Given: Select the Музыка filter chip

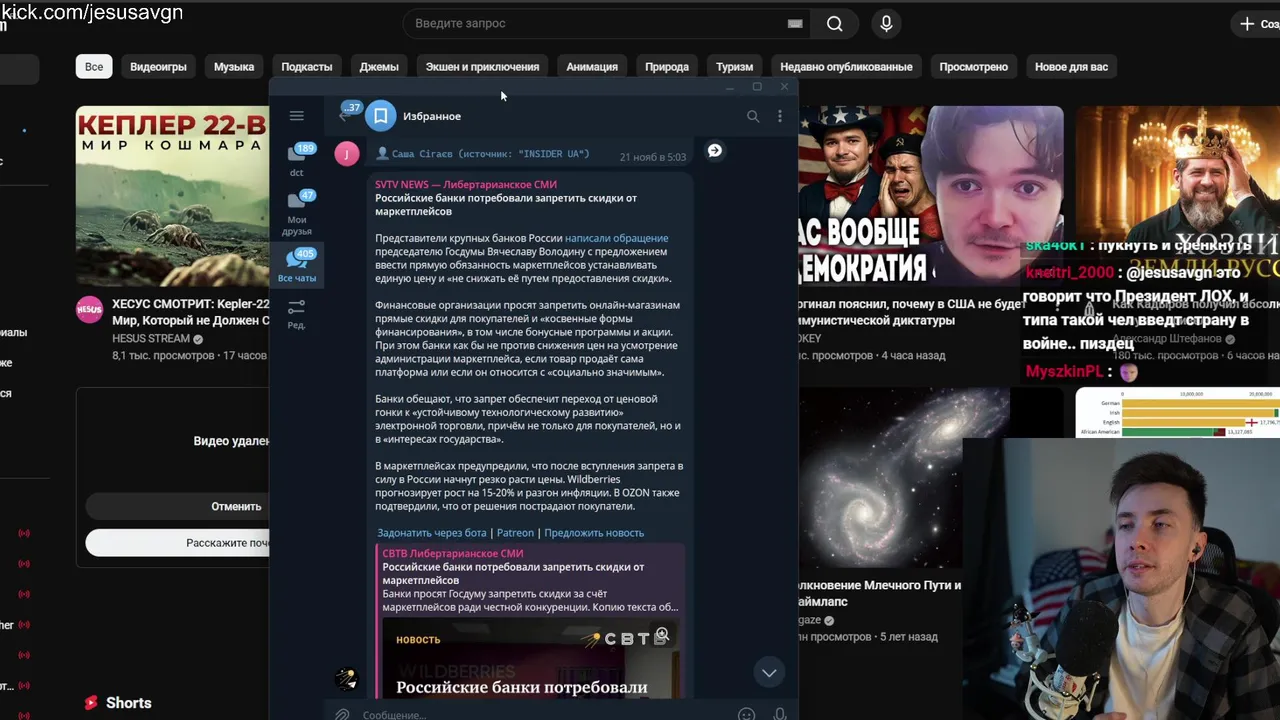Looking at the screenshot, I should click(x=234, y=67).
